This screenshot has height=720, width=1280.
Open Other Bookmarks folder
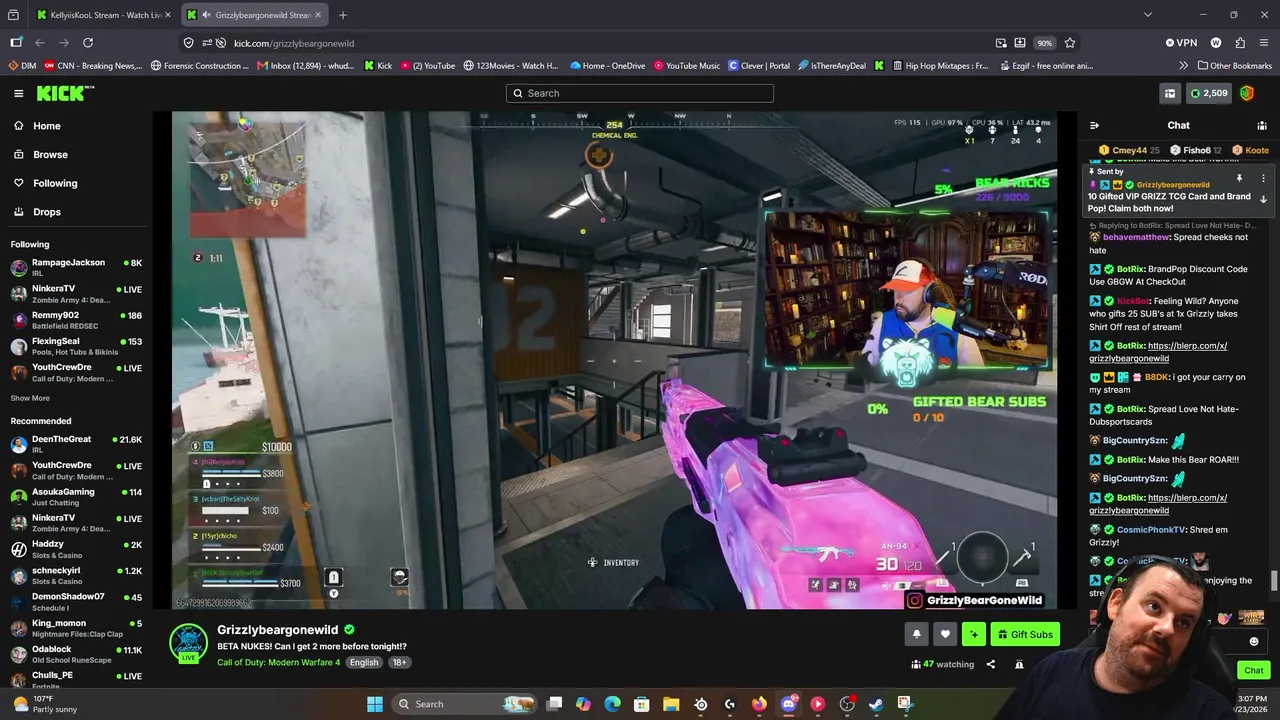point(1234,66)
